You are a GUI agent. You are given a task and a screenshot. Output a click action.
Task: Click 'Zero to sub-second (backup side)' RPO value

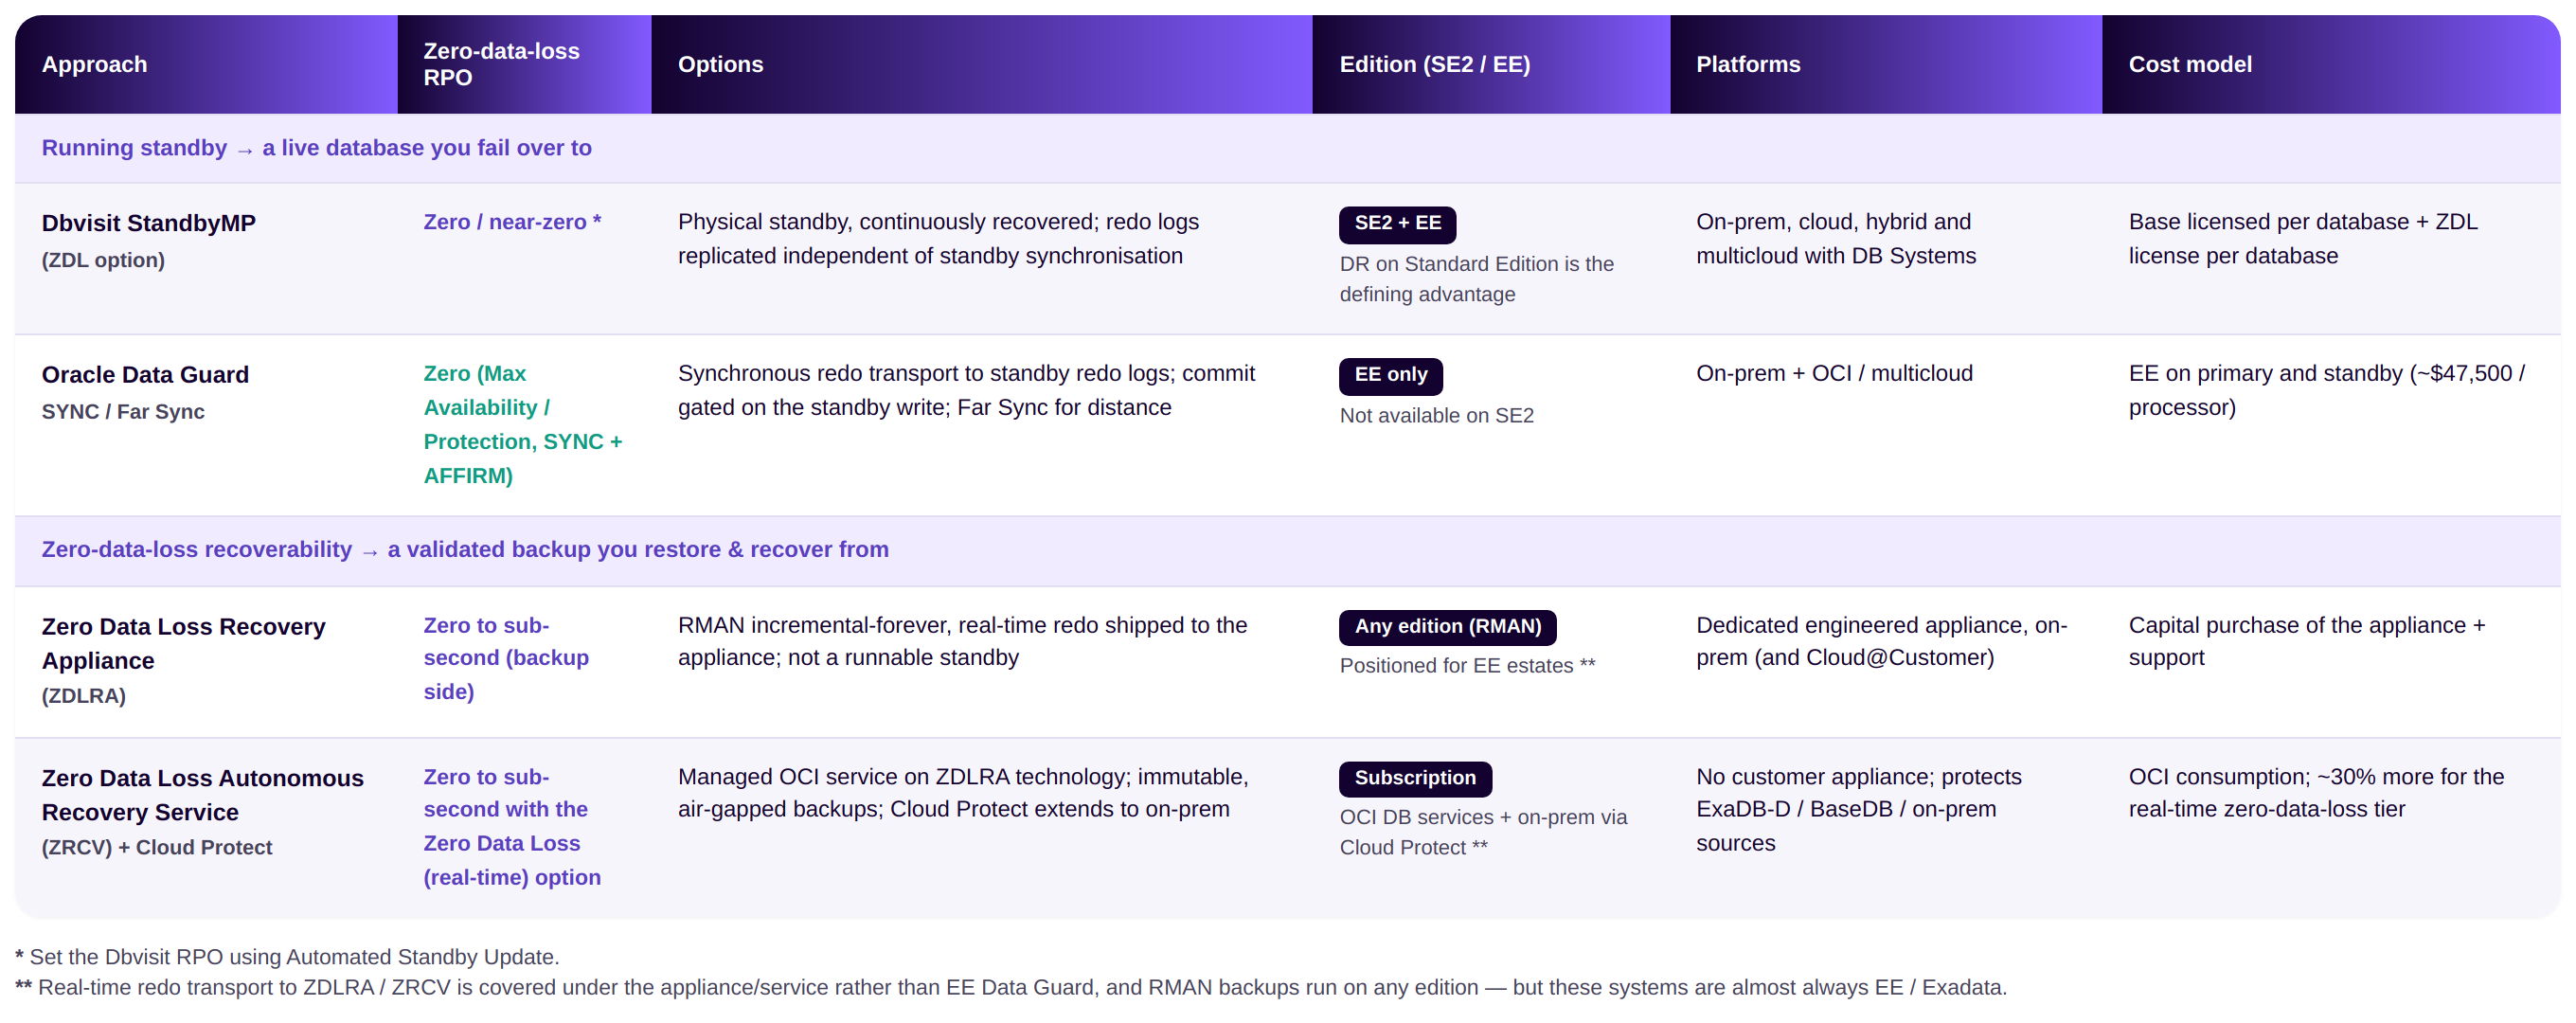(506, 659)
